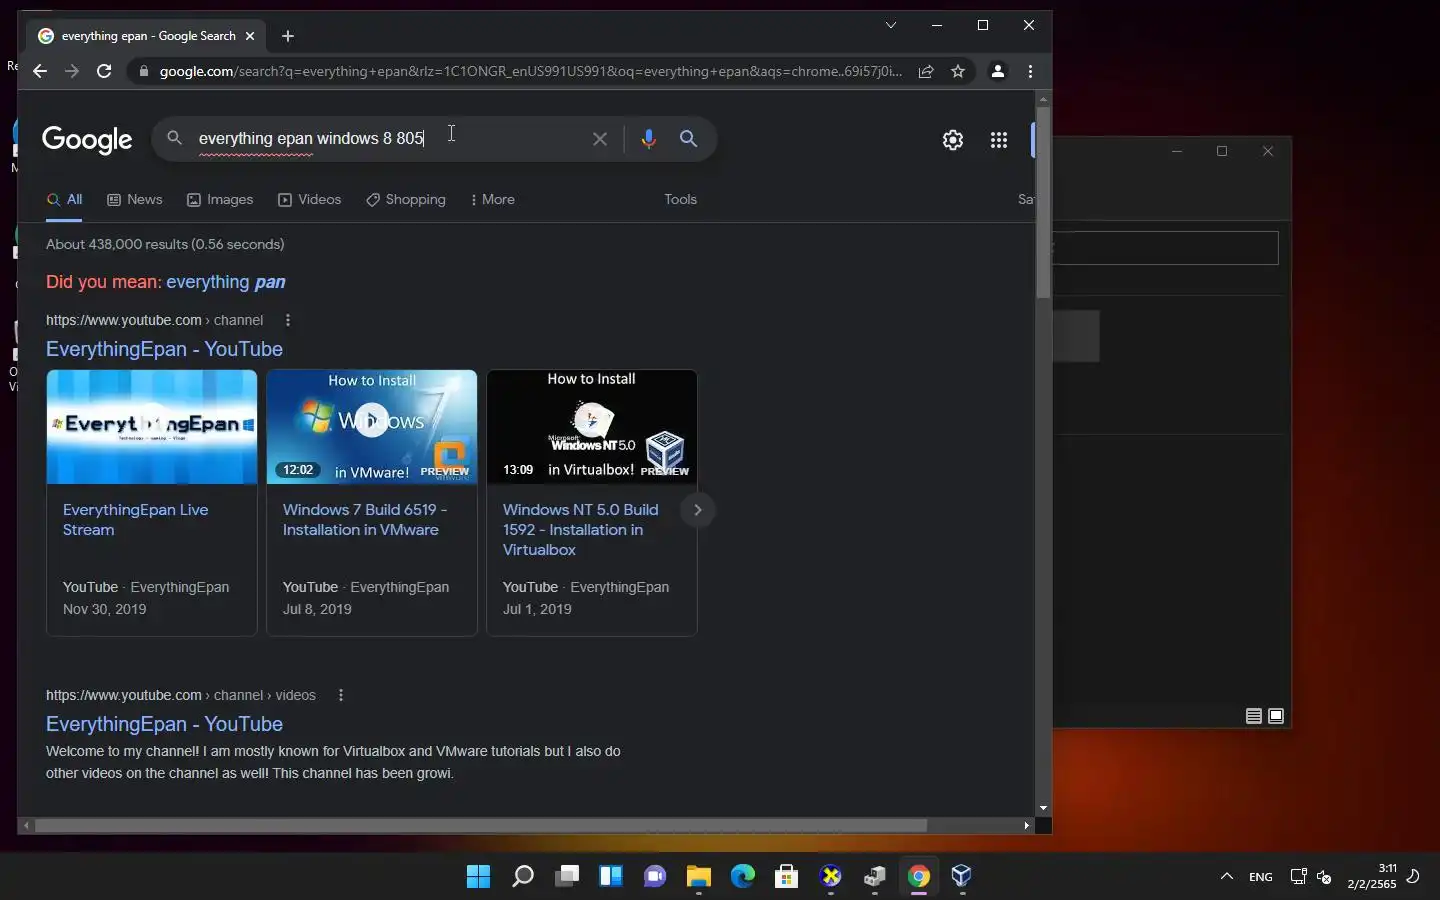This screenshot has height=900, width=1440.
Task: Open a new tab with plus button
Action: [x=288, y=36]
